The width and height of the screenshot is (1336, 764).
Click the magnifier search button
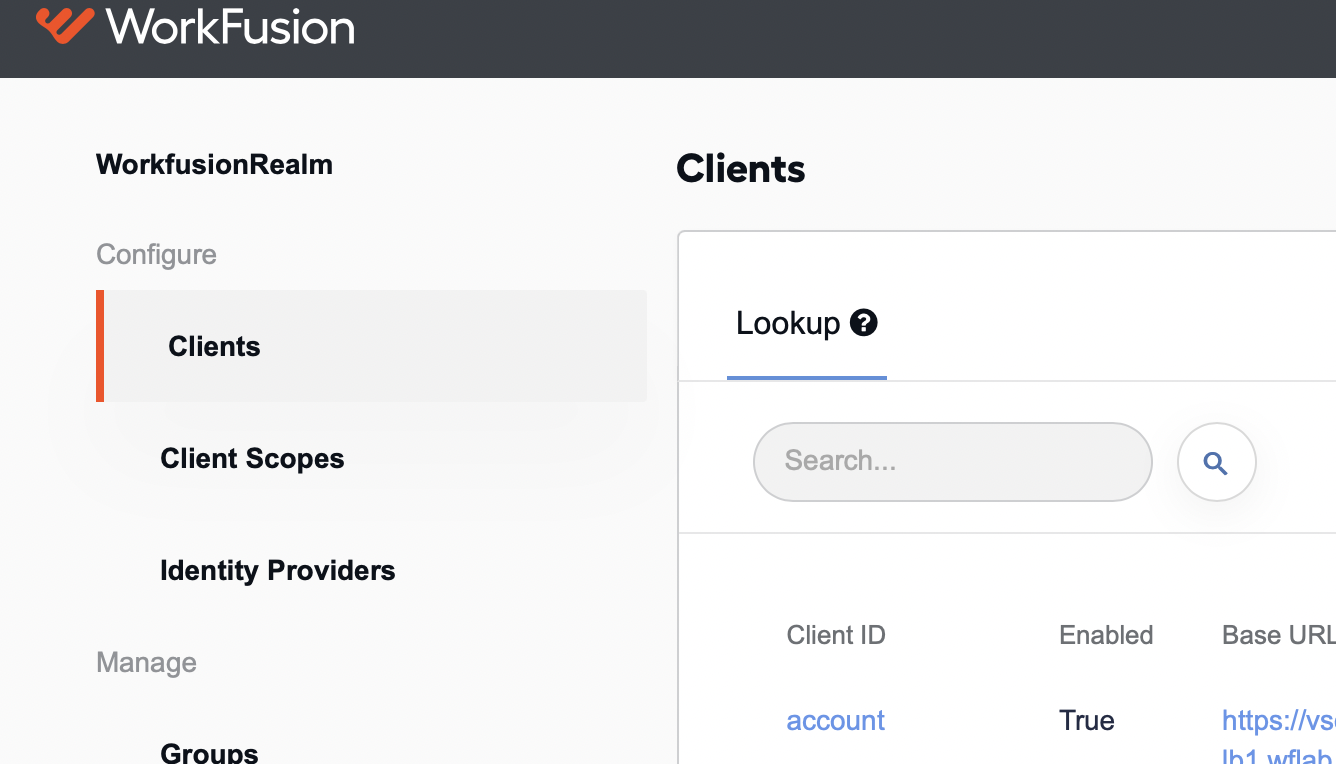point(1216,462)
